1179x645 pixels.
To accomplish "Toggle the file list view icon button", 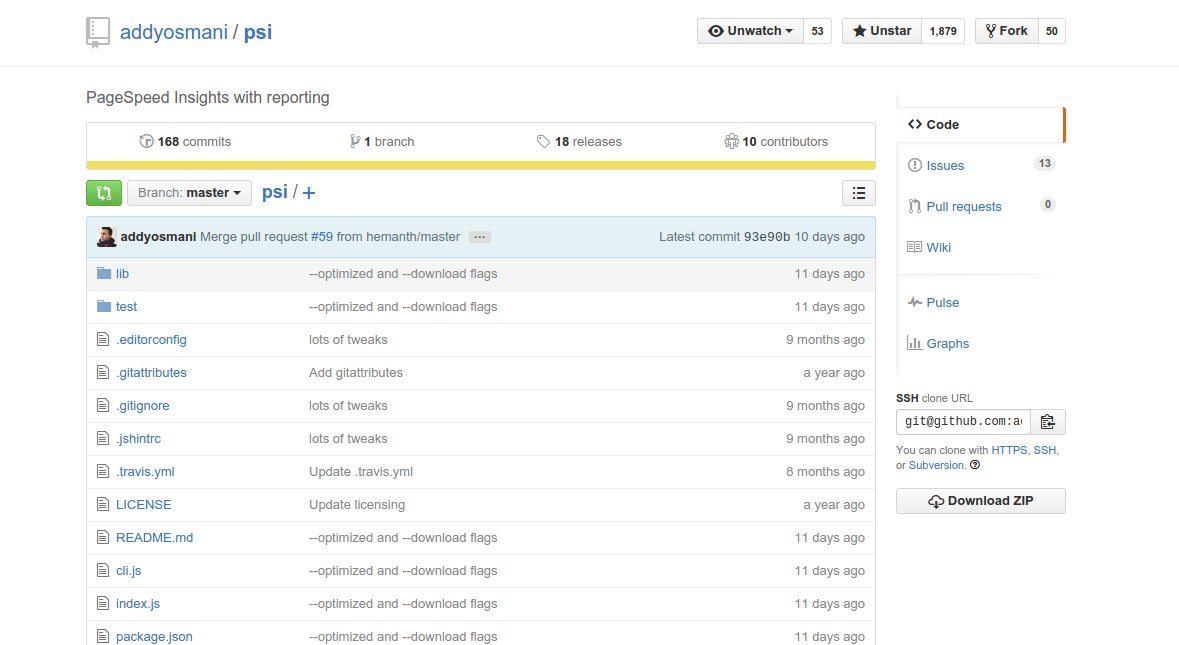I will tap(859, 193).
